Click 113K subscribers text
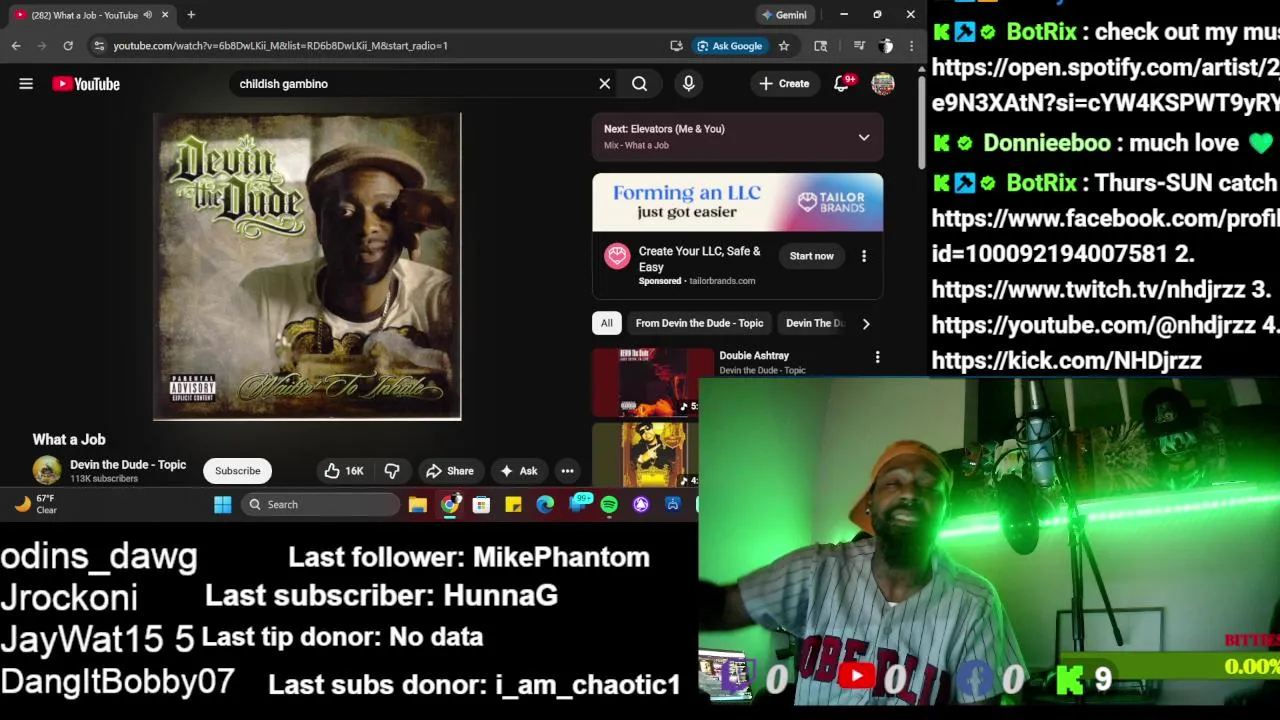Viewport: 1280px width, 720px height. [104, 479]
